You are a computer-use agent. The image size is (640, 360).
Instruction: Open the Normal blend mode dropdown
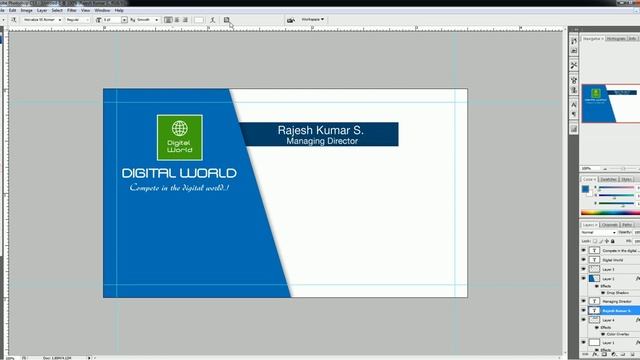[x=598, y=232]
